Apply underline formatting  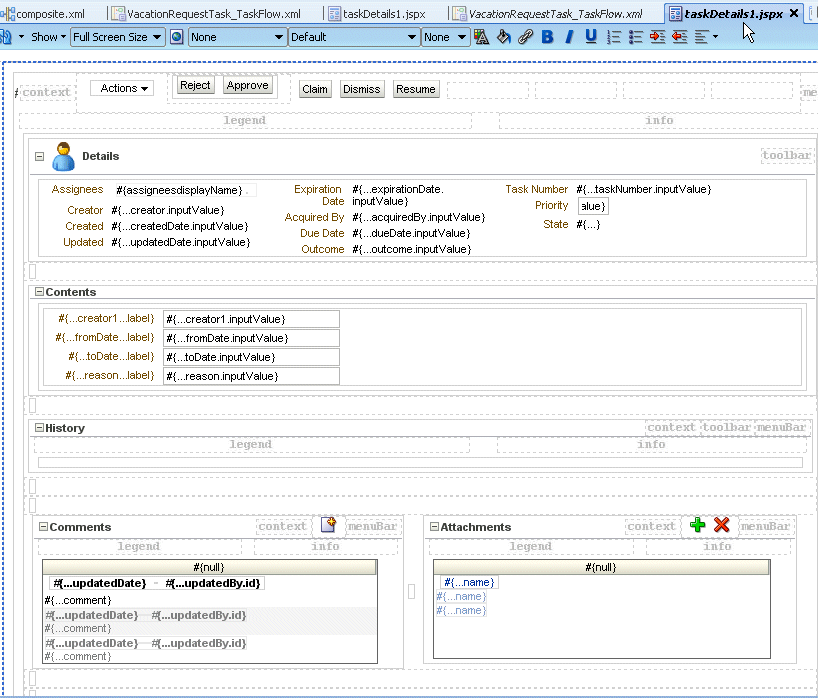(x=591, y=37)
